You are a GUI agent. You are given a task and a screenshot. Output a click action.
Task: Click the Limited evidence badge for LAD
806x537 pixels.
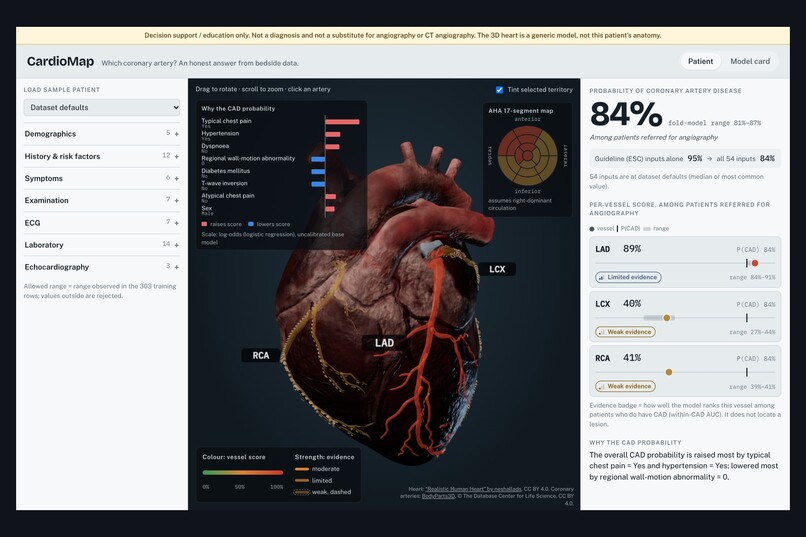coord(628,277)
